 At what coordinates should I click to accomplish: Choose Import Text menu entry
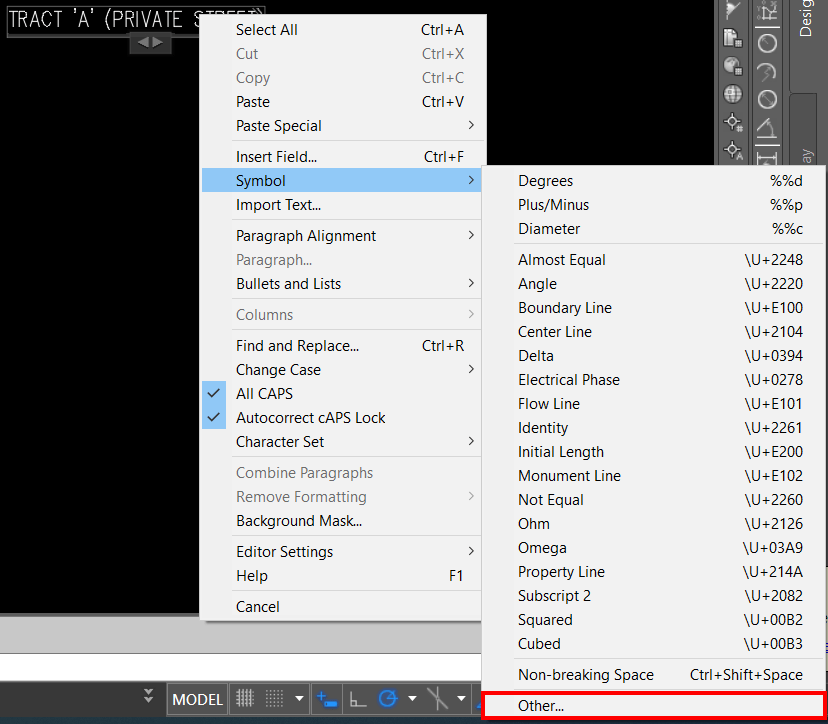coord(341,204)
